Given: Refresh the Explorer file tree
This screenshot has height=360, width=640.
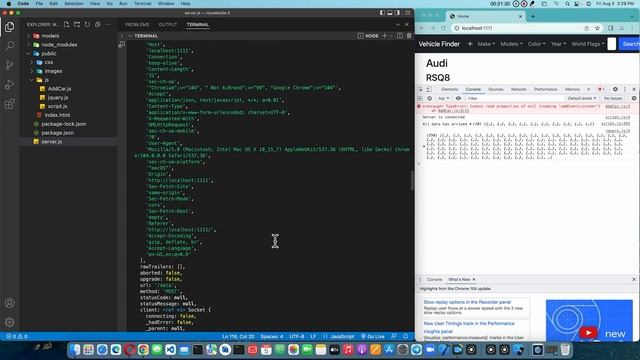Looking at the screenshot, I should [87, 24].
